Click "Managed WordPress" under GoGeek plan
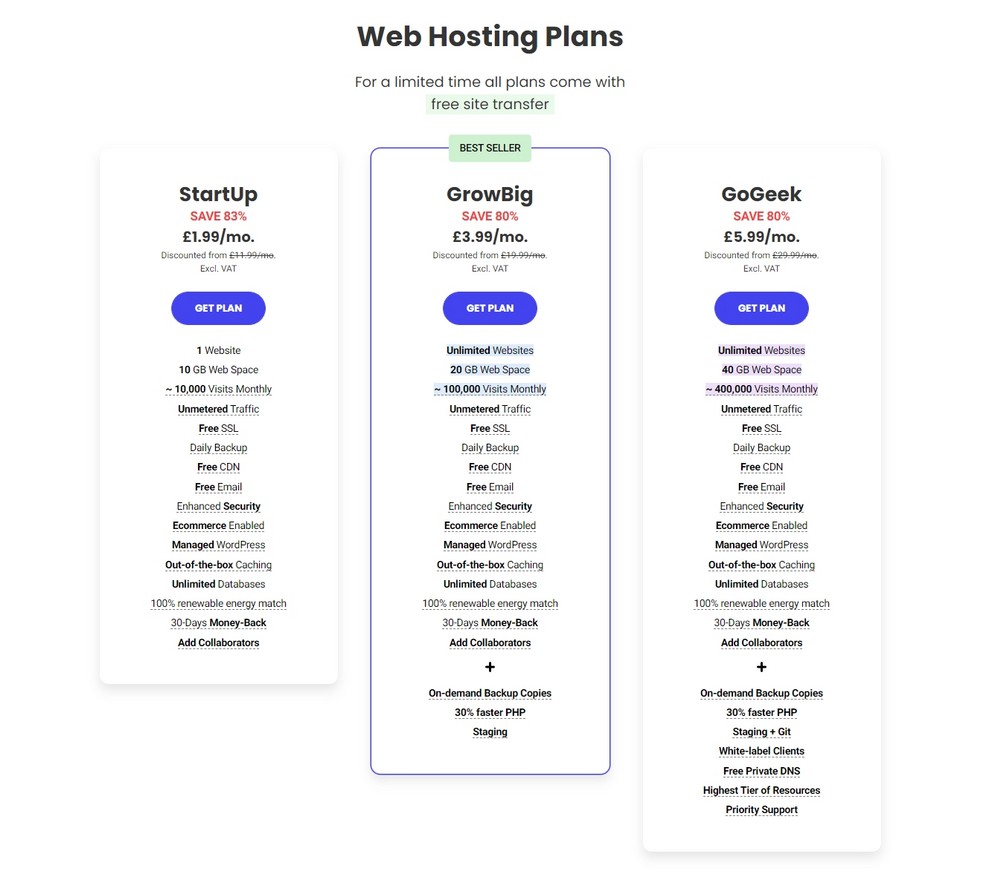Viewport: 1000px width, 876px height. click(761, 545)
